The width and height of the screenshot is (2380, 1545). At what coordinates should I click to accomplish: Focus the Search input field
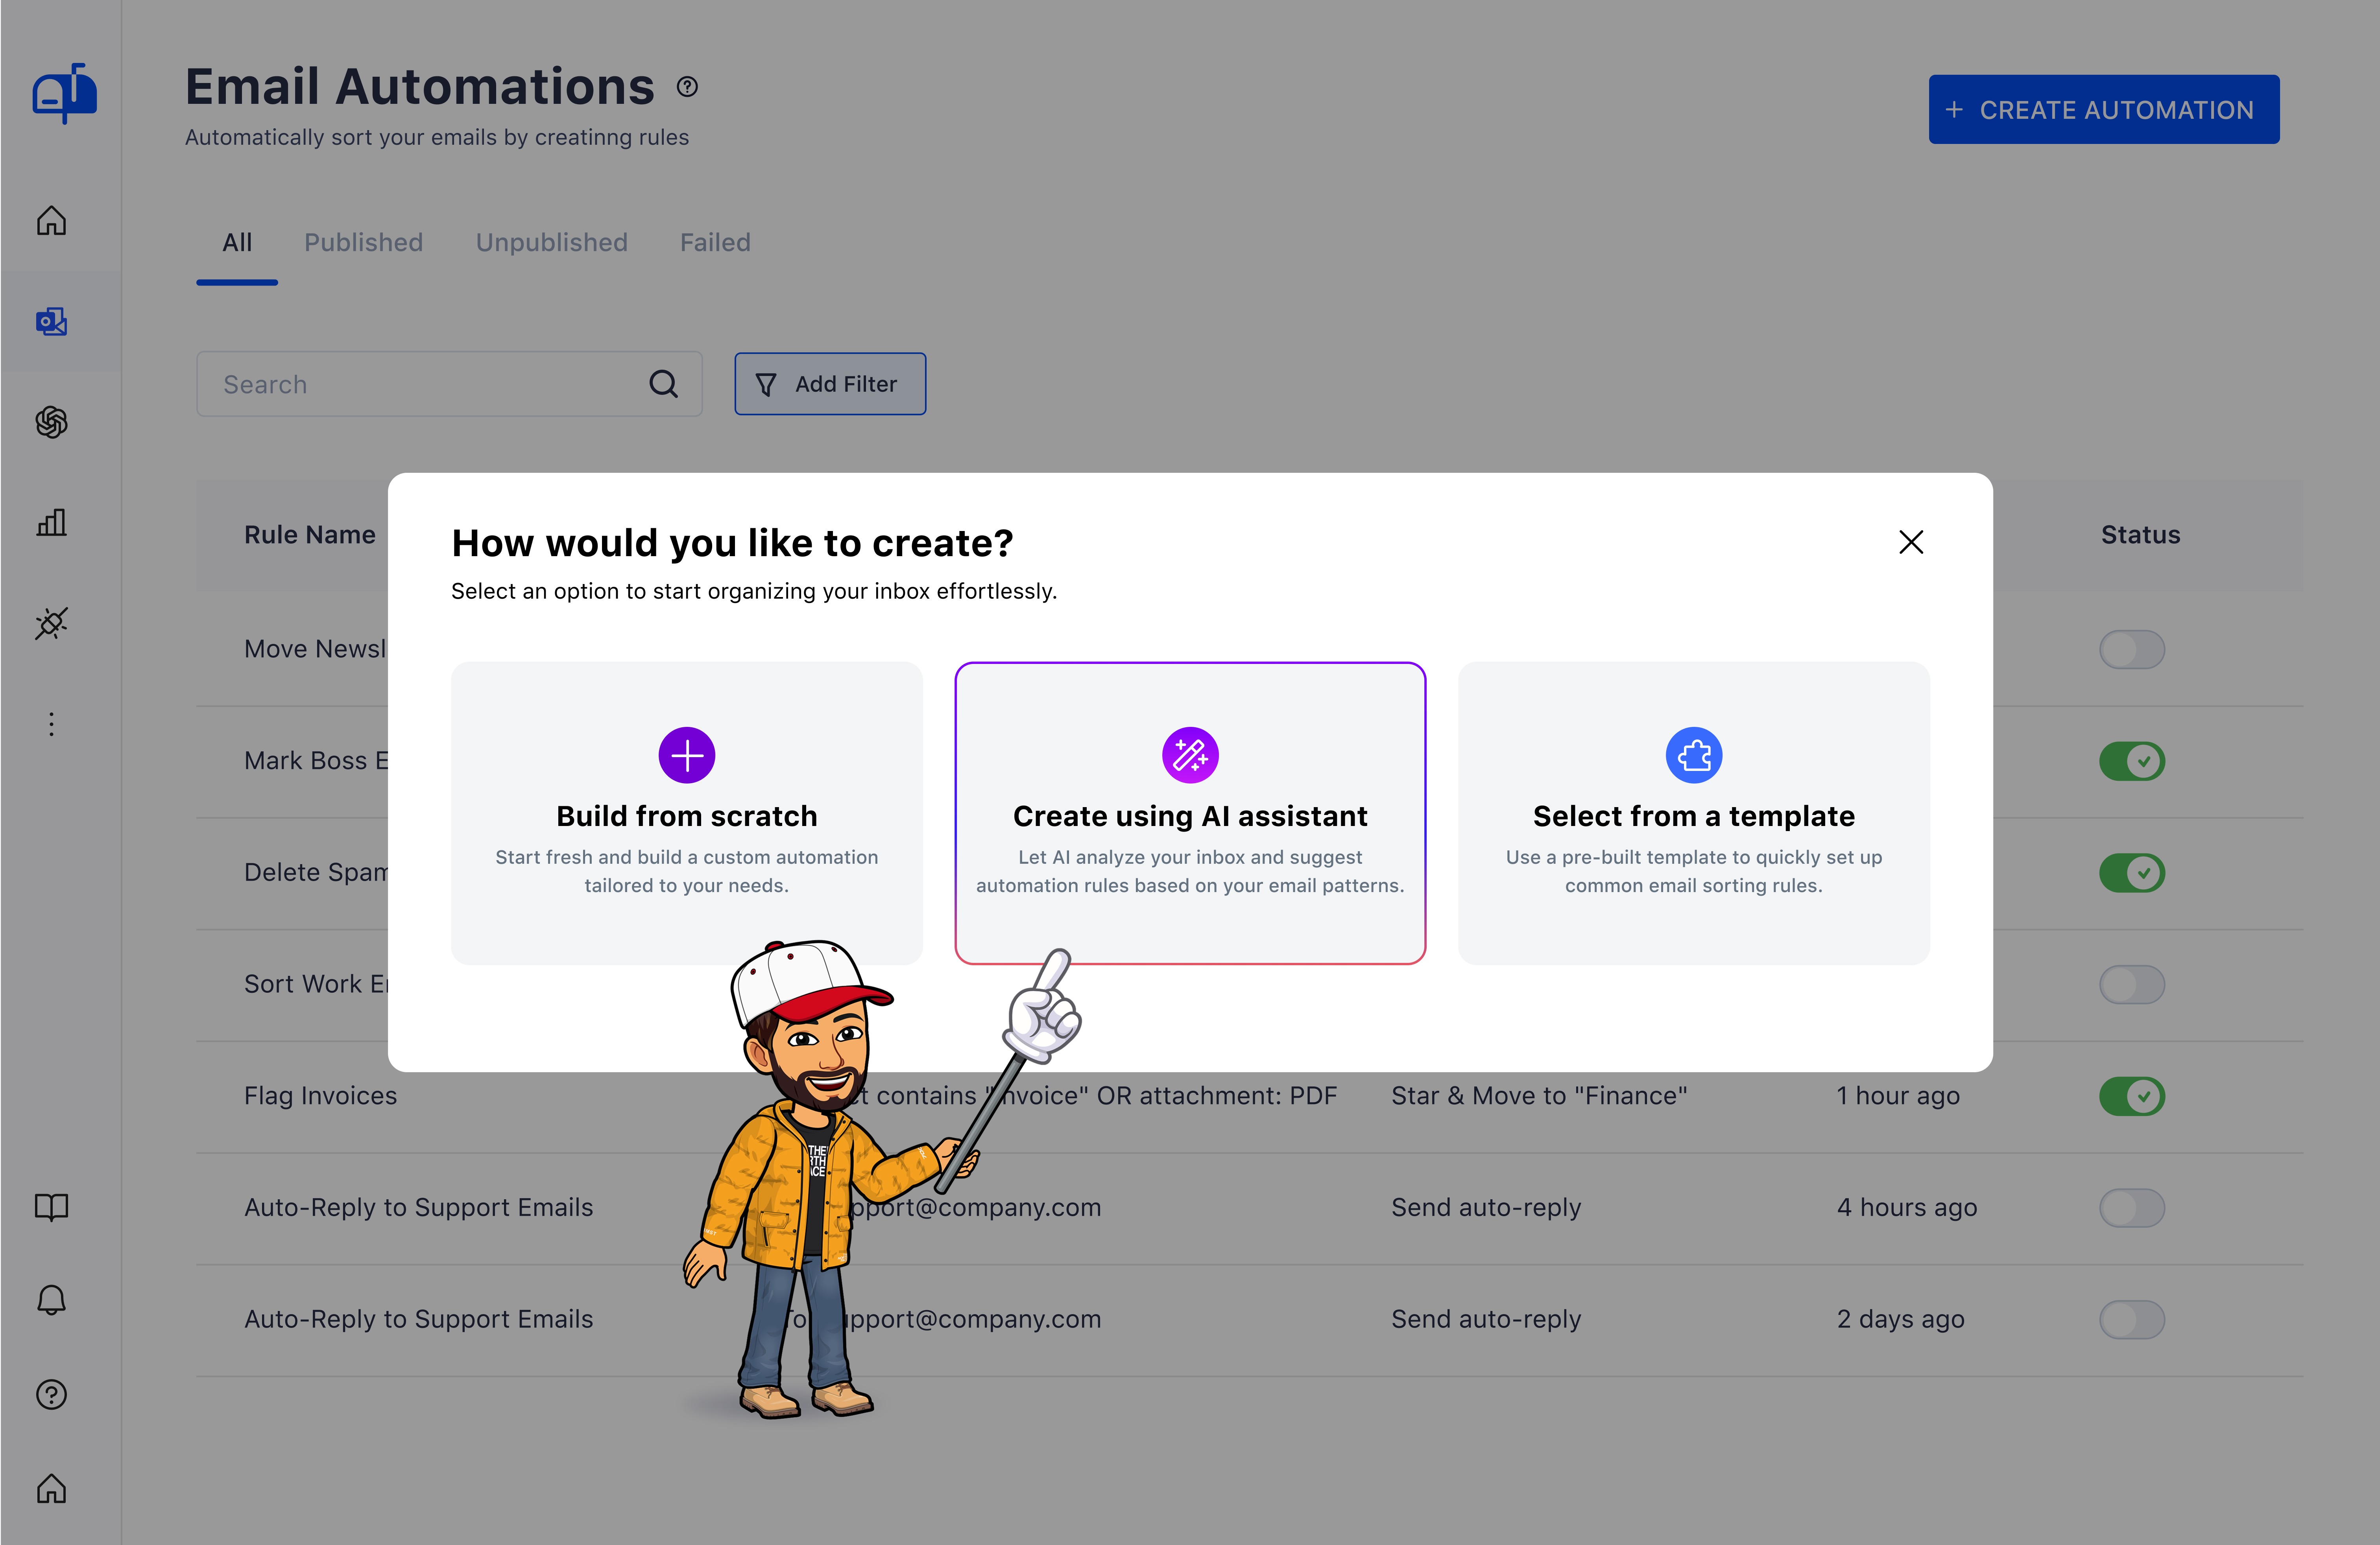point(449,384)
